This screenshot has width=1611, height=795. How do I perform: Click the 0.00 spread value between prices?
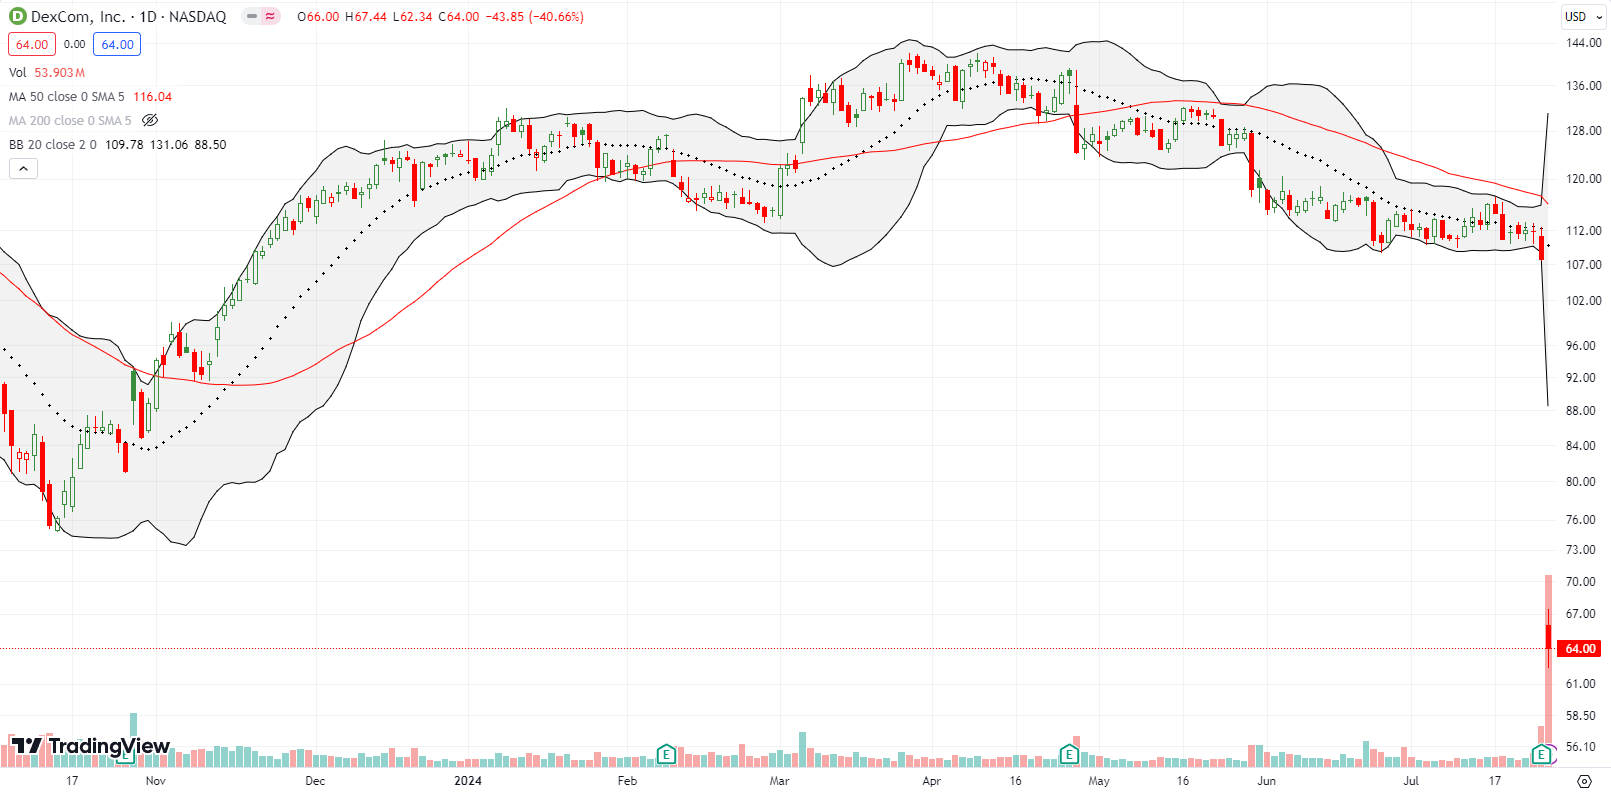tap(75, 44)
